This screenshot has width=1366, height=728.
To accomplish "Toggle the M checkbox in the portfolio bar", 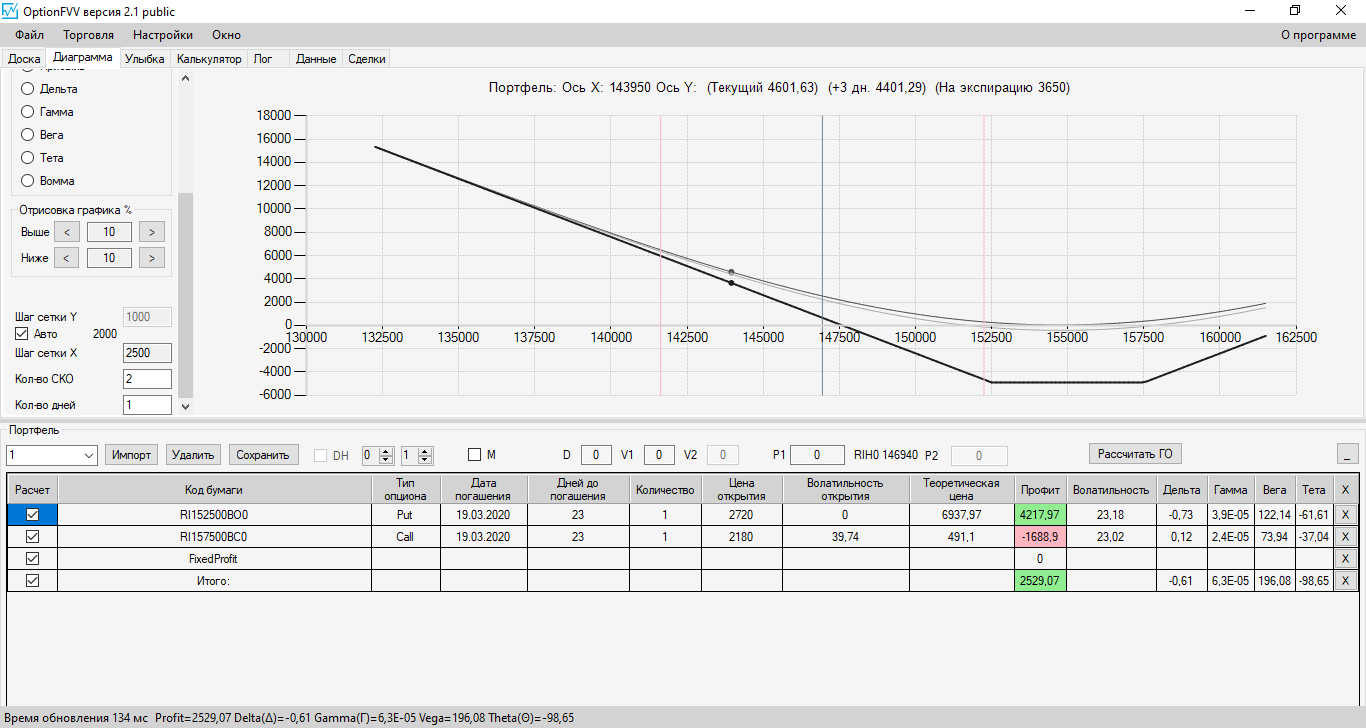I will (x=475, y=455).
